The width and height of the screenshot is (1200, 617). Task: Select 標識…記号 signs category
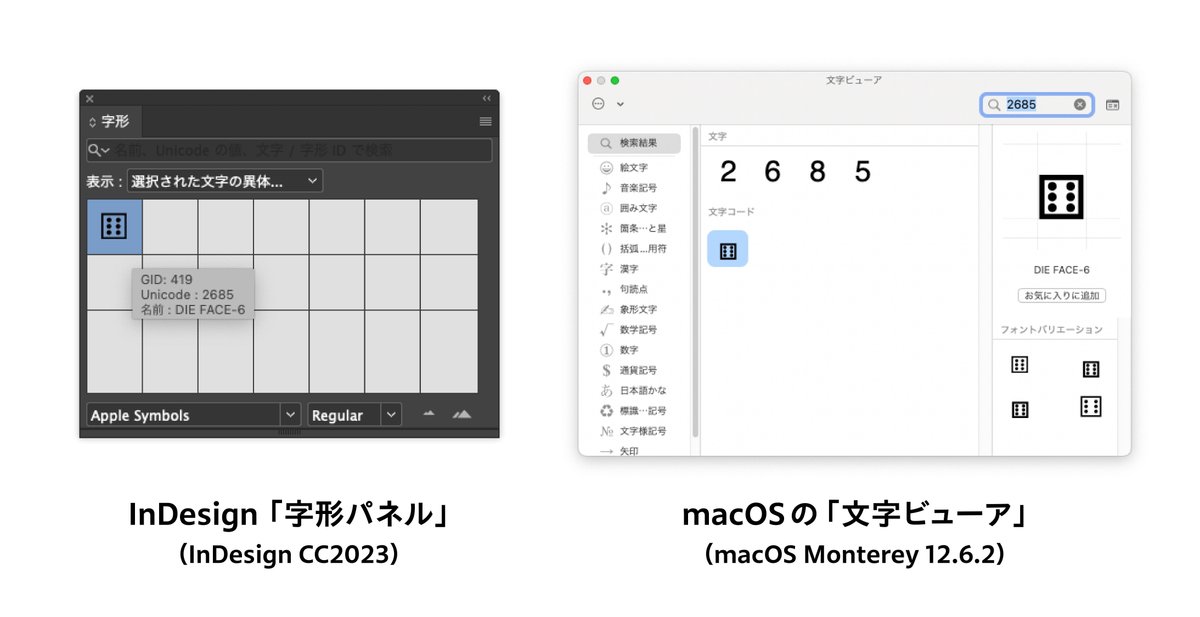click(x=634, y=410)
